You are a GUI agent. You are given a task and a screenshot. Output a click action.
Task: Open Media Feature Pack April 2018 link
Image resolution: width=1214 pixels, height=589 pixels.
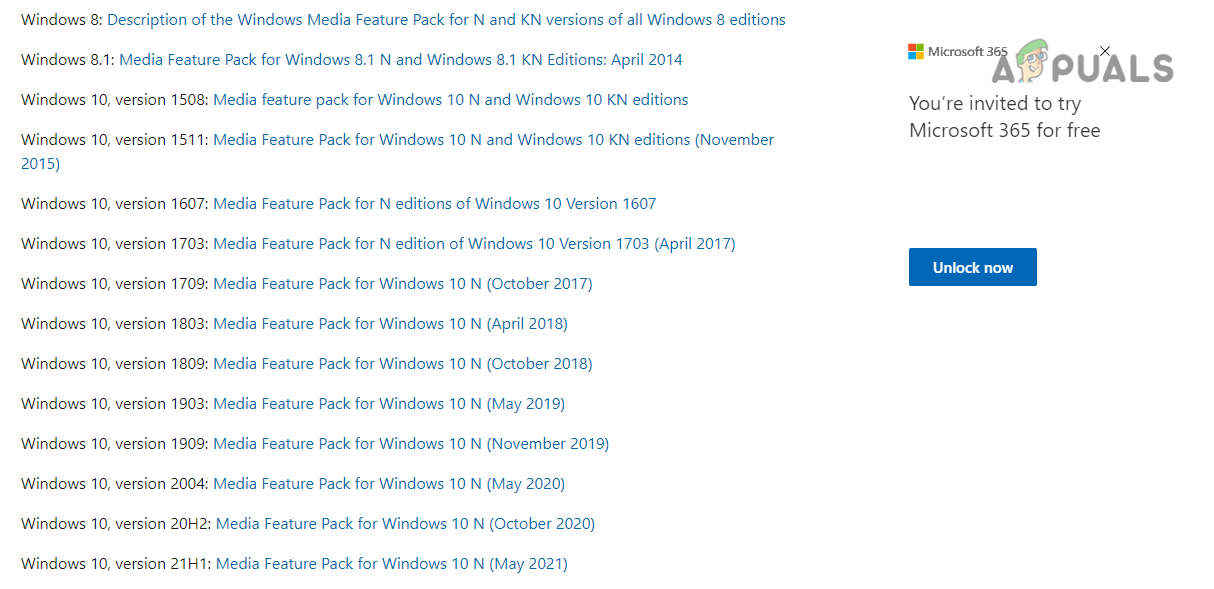point(390,324)
